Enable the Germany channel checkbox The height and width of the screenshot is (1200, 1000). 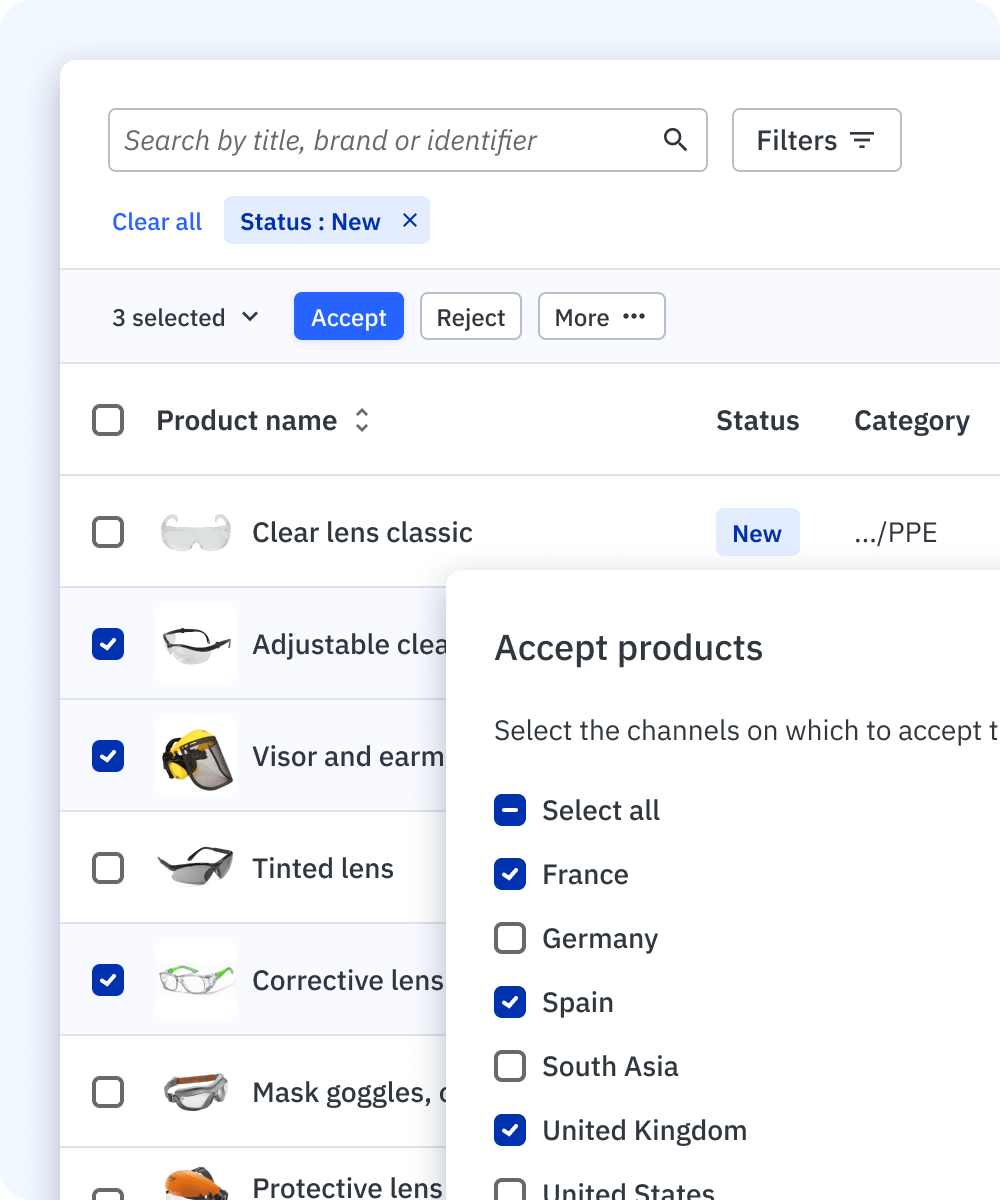coord(510,938)
